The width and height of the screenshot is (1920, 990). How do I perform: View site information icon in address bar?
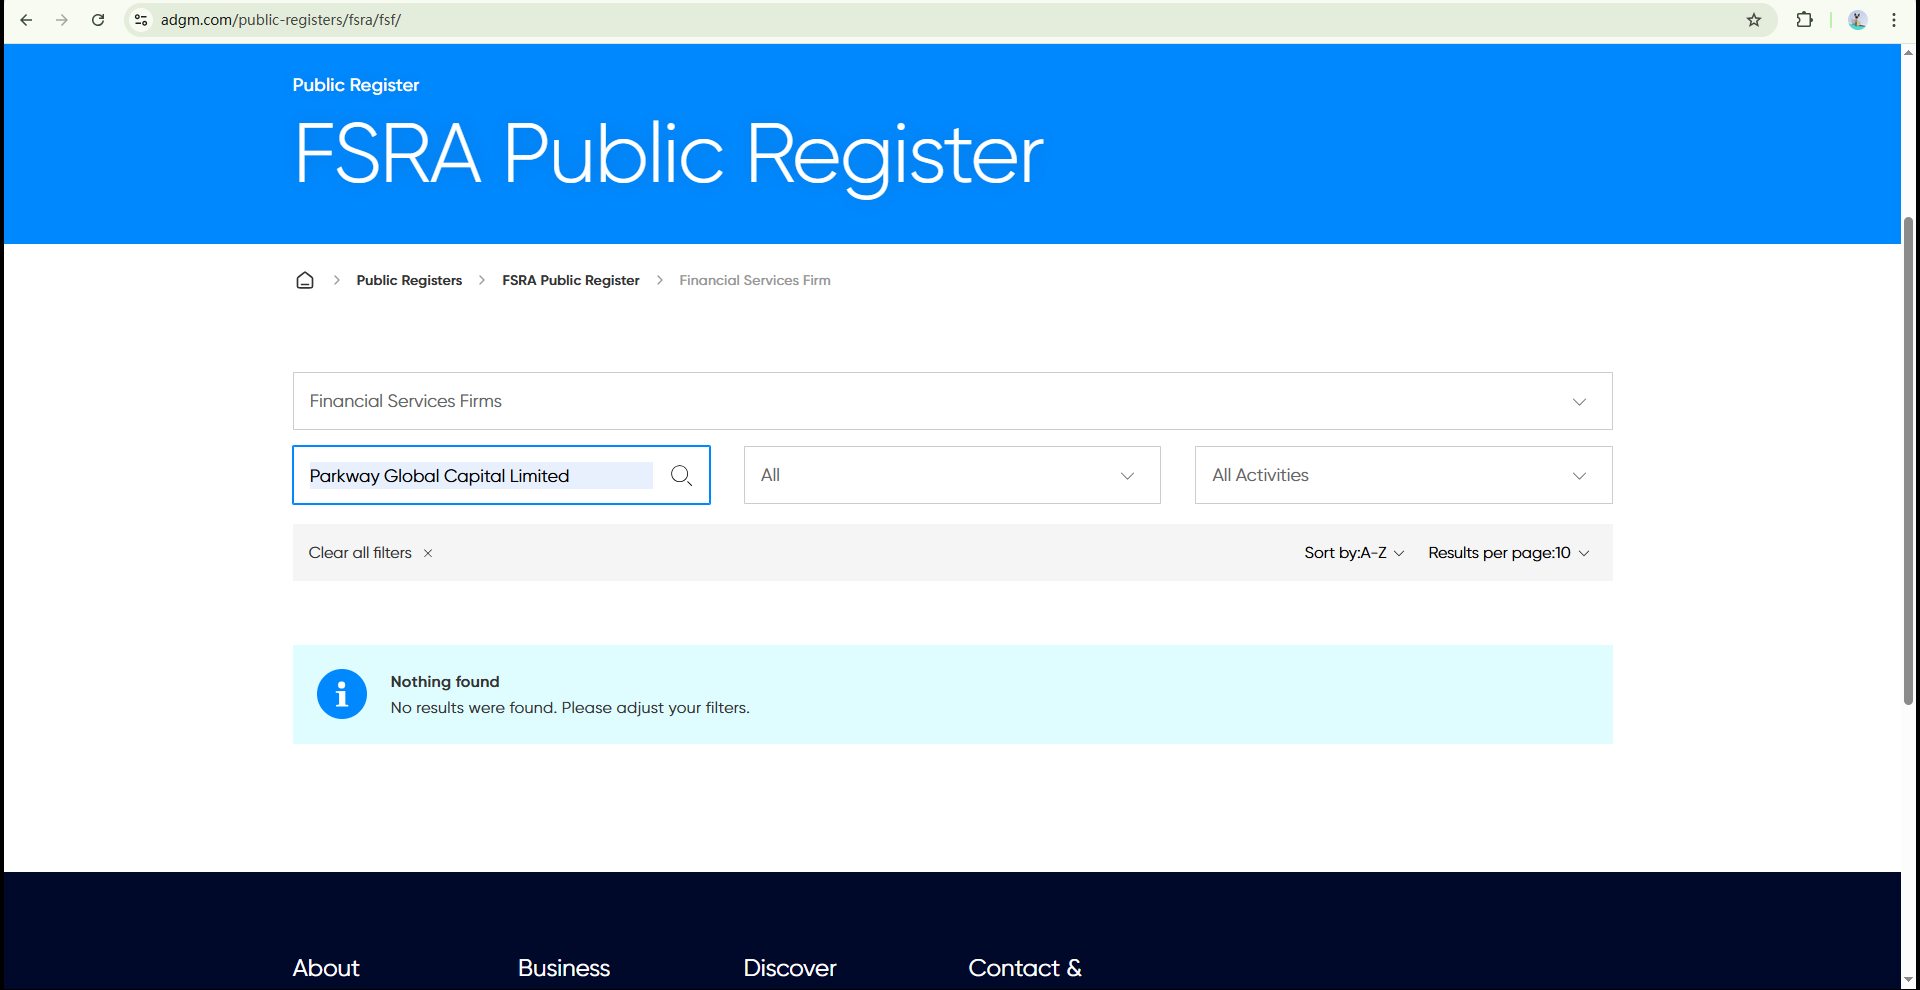[141, 20]
